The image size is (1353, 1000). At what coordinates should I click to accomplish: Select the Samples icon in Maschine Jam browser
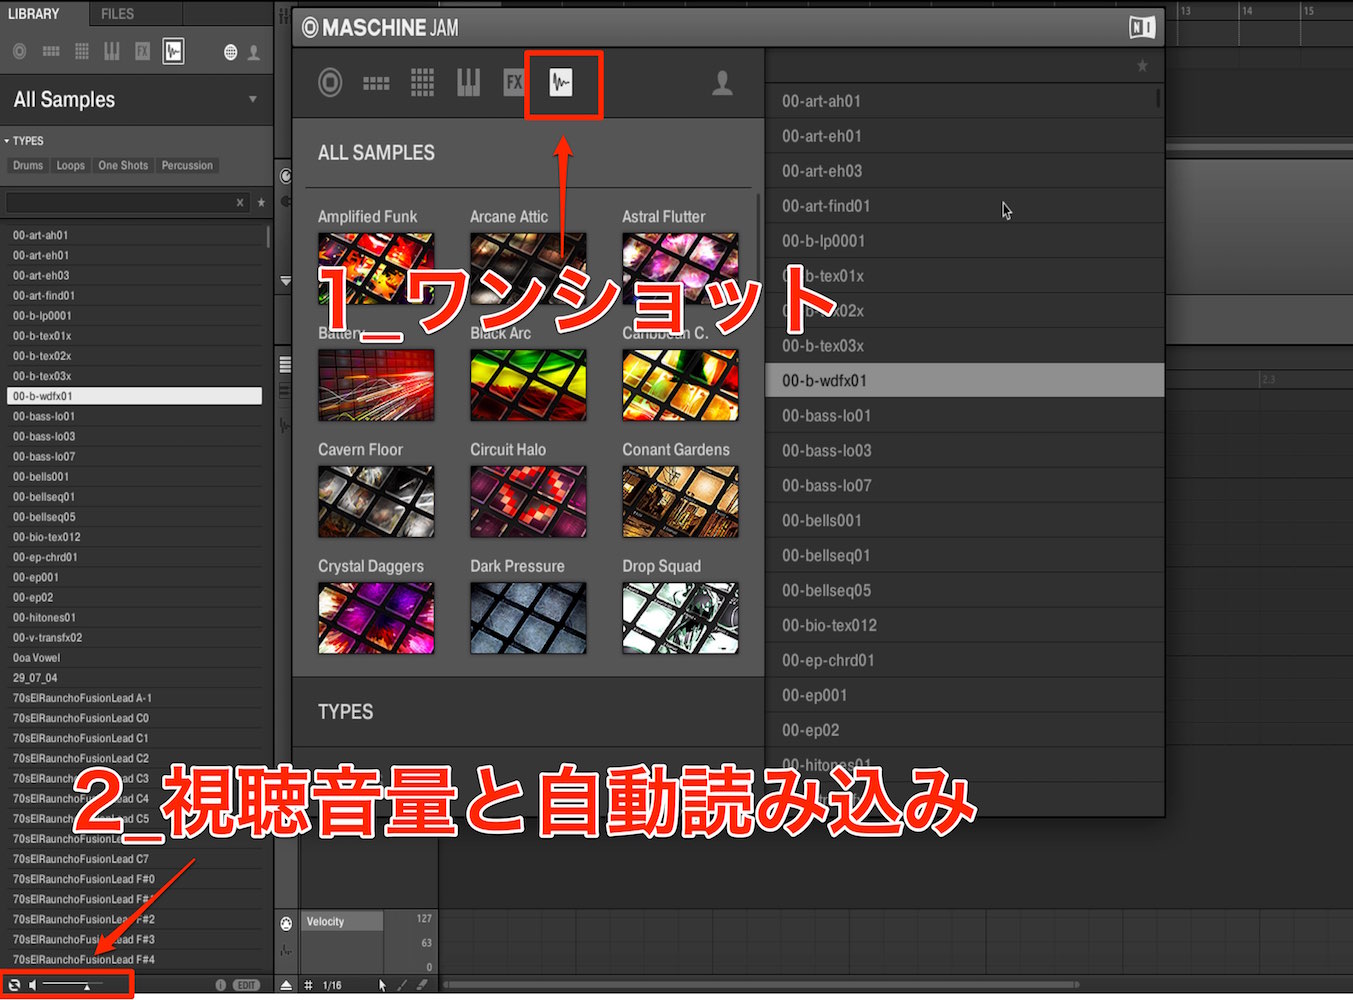(562, 83)
